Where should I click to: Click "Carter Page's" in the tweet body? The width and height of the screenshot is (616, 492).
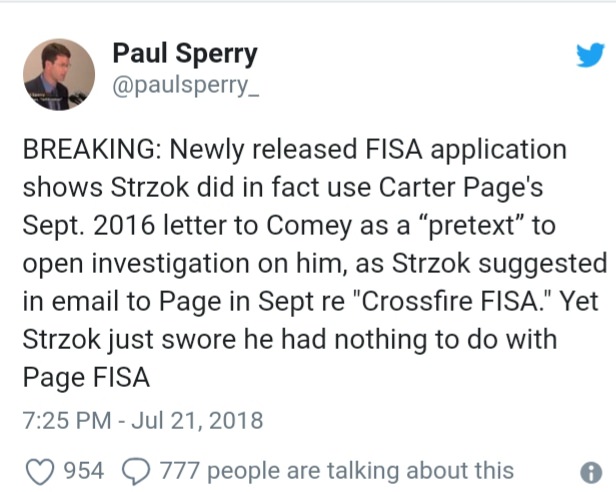461,188
